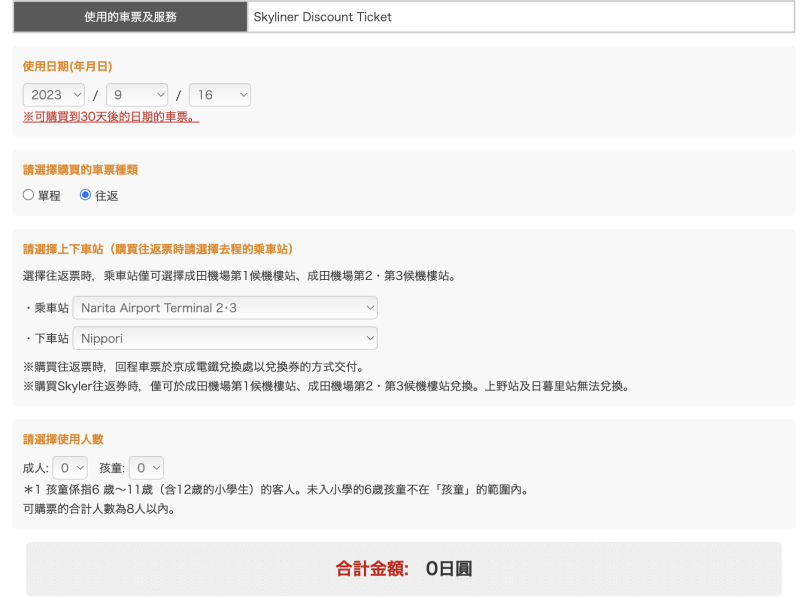Image resolution: width=807 pixels, height=597 pixels.
Task: Click the 合計金額 0日圓 total display
Action: point(404,569)
